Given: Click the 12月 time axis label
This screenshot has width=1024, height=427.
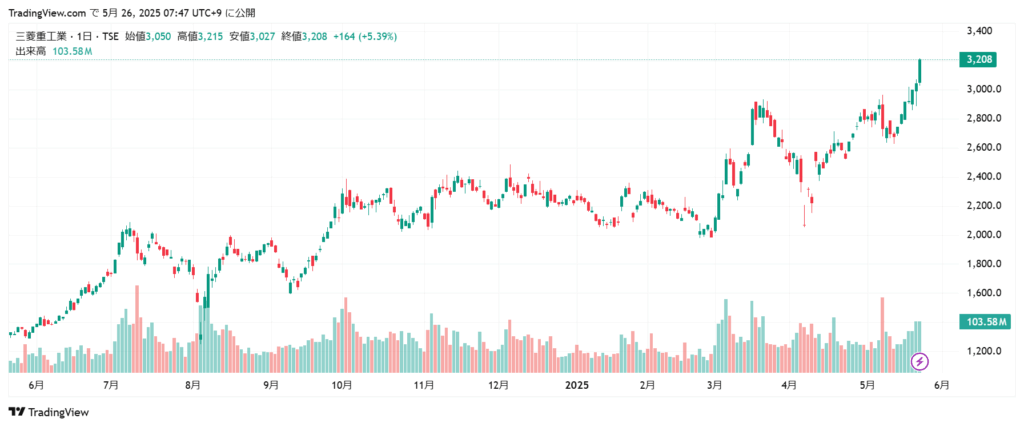Looking at the screenshot, I should click(x=498, y=385).
